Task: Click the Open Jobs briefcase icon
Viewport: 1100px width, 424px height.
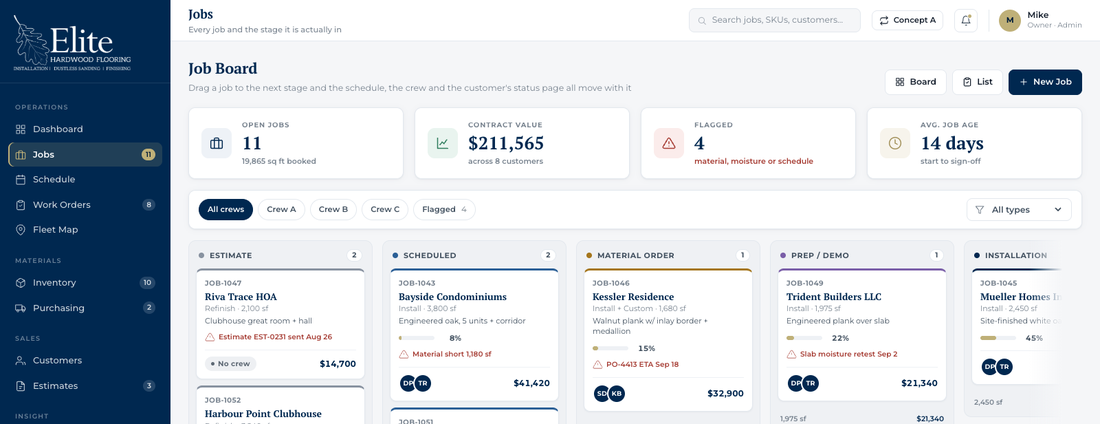Action: tap(217, 143)
